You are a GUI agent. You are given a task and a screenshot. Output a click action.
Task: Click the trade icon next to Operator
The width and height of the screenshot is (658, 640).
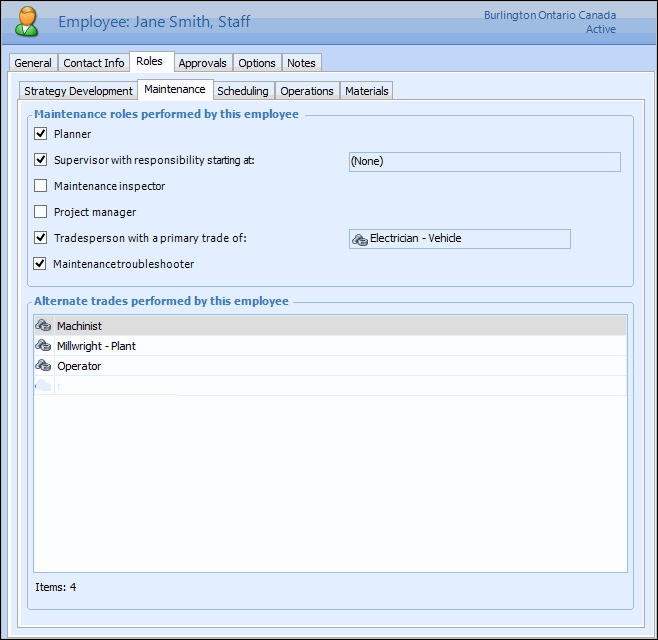(x=43, y=366)
